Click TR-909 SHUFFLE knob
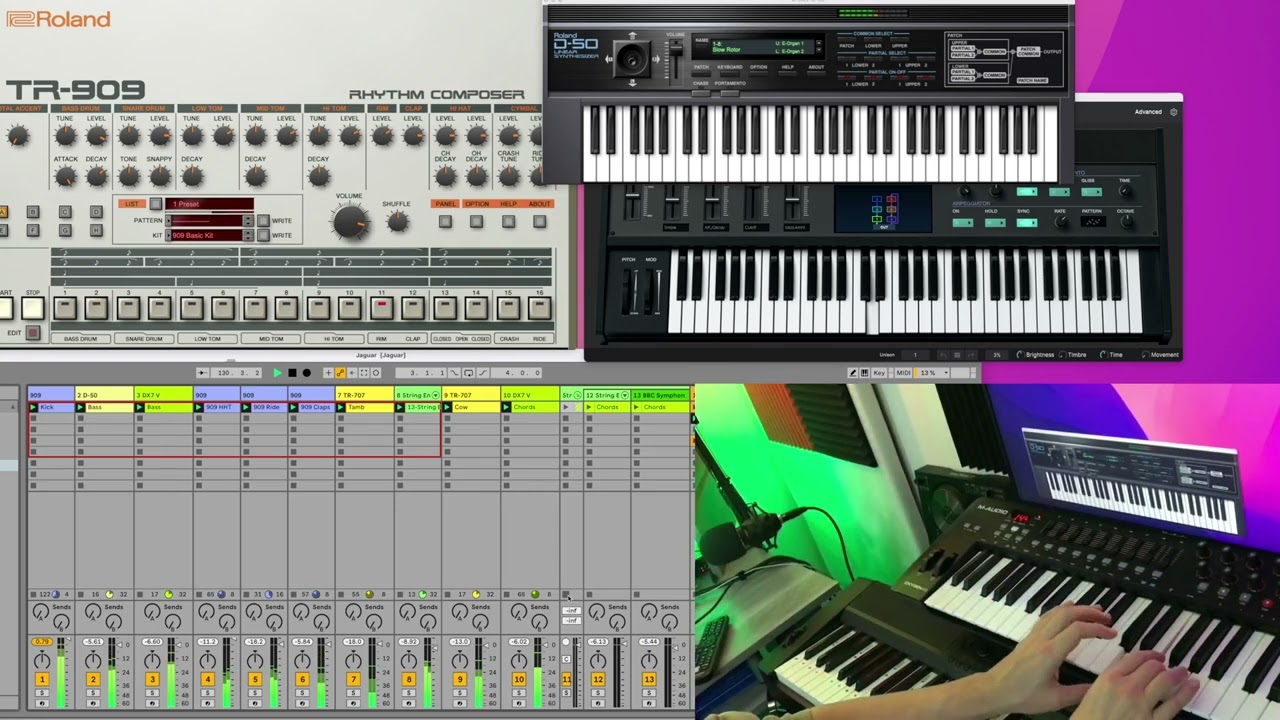Screen dimensions: 1280x720 click(x=397, y=221)
